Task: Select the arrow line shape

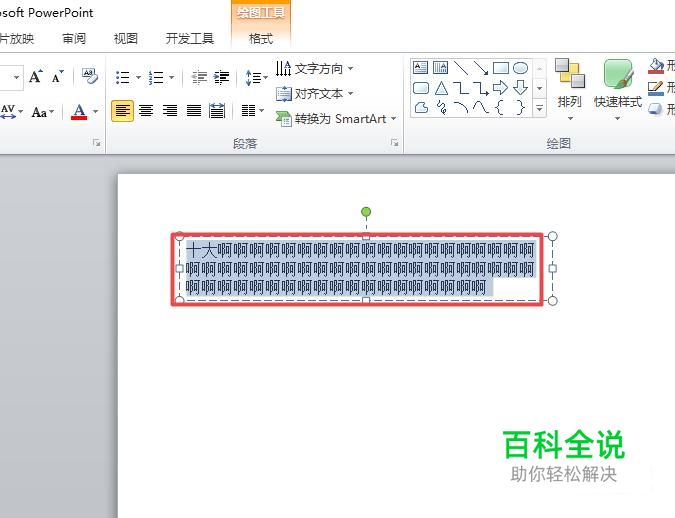Action: [x=480, y=68]
